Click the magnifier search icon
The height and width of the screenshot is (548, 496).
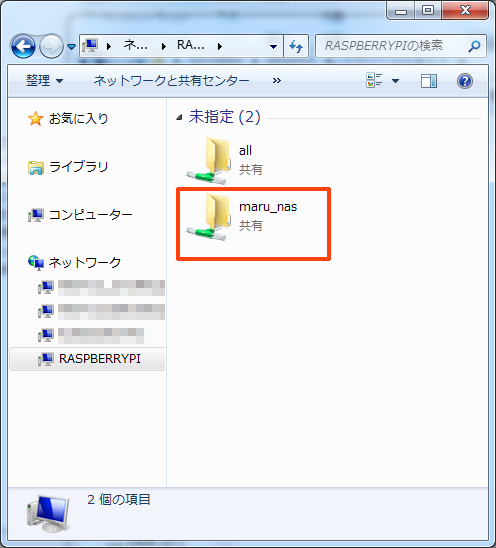point(474,46)
